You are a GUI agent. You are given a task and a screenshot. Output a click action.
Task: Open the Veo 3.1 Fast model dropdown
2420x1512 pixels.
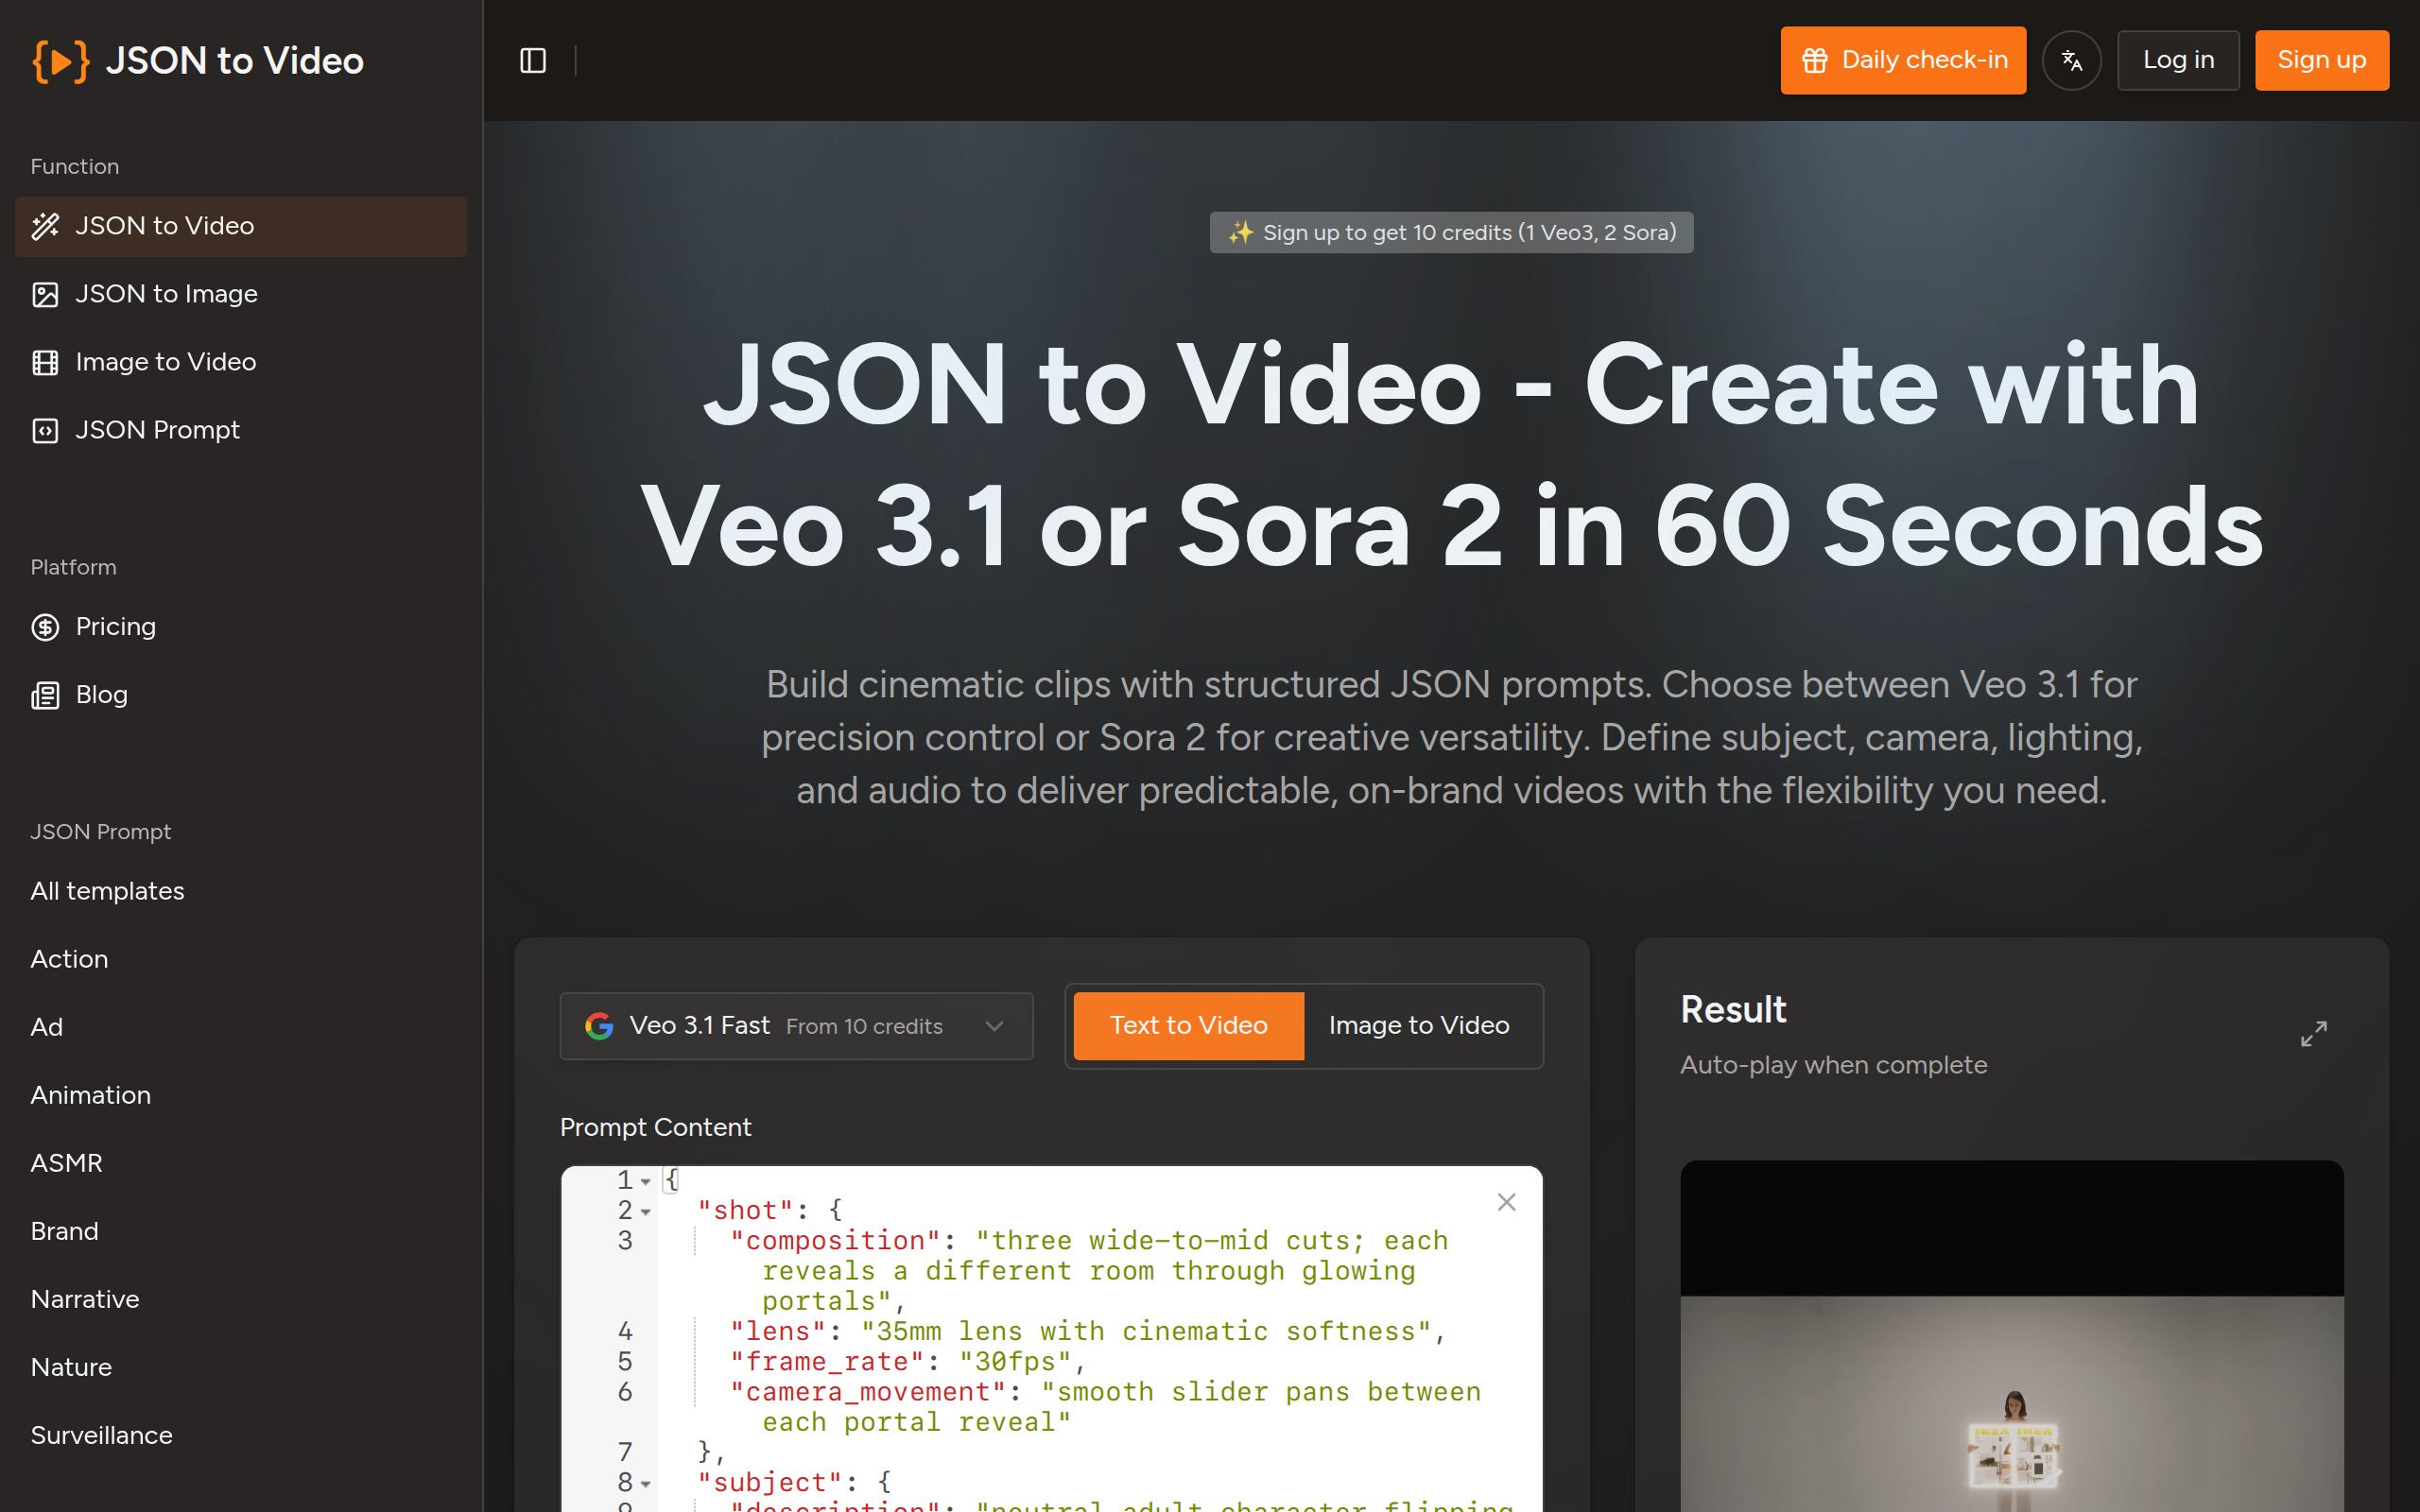796,1026
